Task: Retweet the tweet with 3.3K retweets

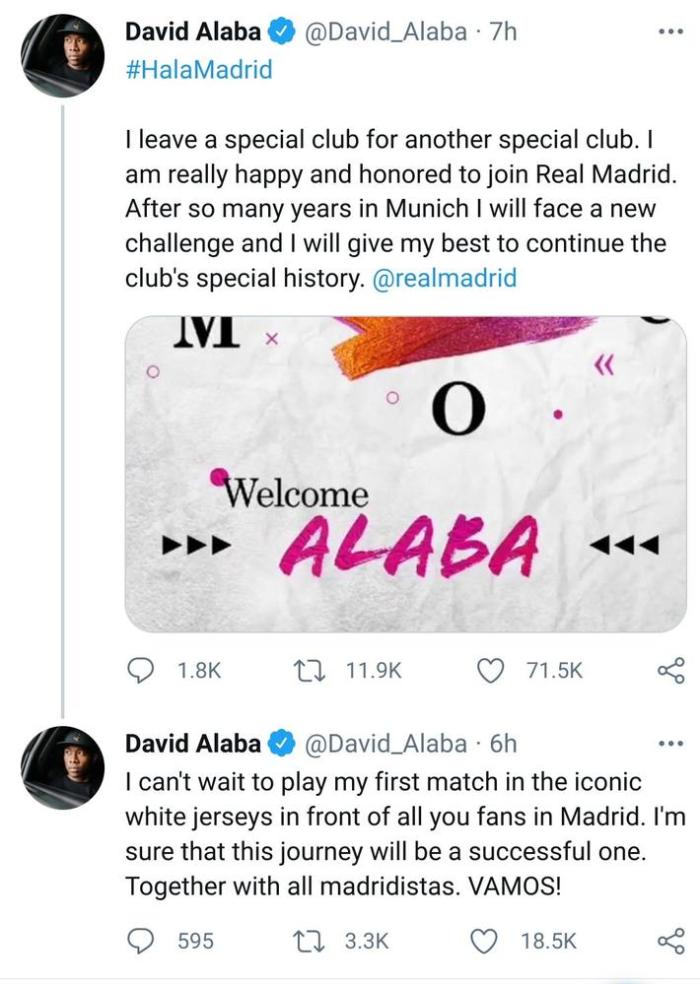Action: (325, 941)
